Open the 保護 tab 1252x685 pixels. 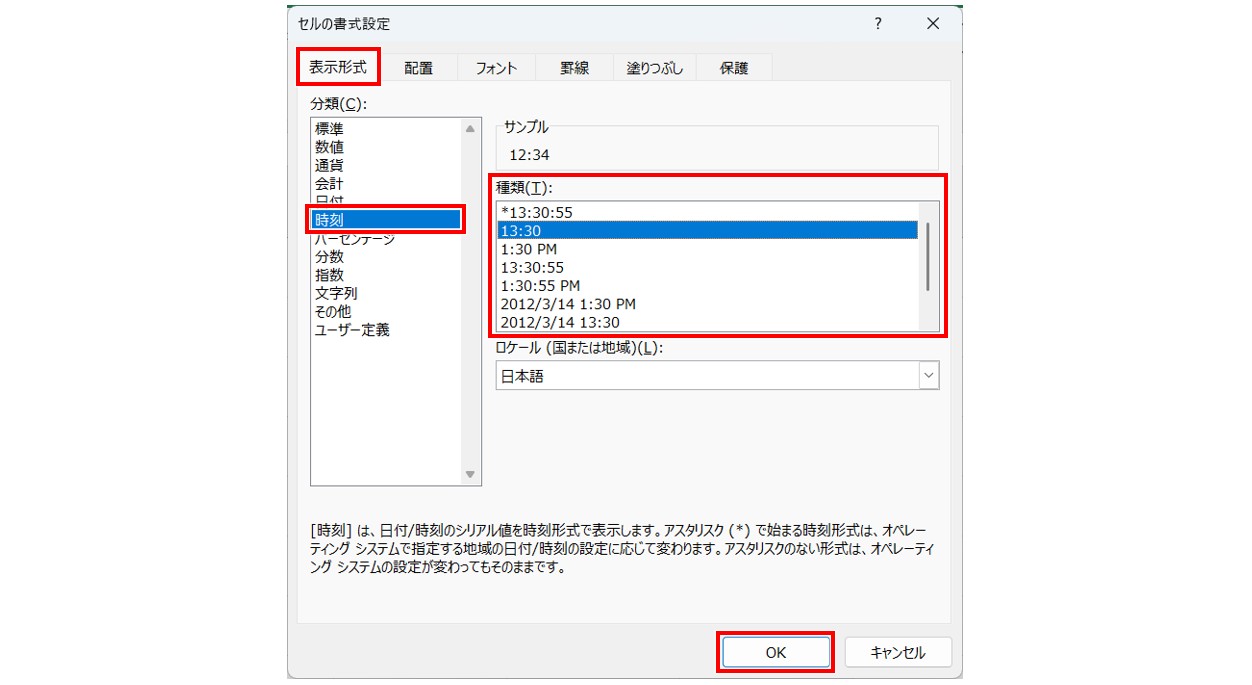734,68
